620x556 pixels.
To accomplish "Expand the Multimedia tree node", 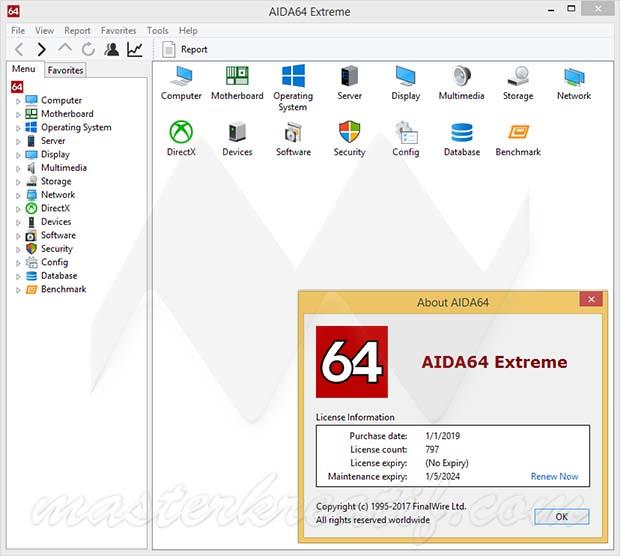I will [18, 168].
